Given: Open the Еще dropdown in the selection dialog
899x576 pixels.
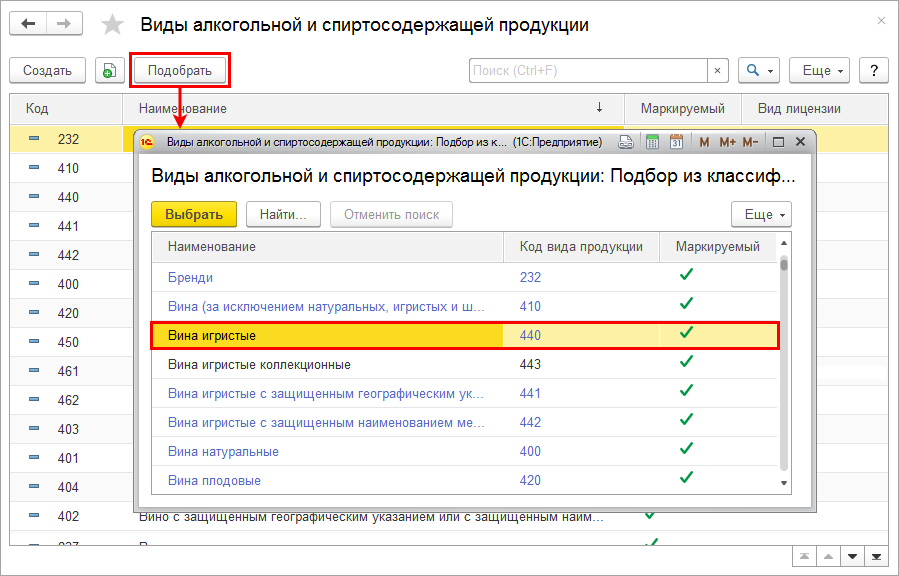Looking at the screenshot, I should coord(761,214).
